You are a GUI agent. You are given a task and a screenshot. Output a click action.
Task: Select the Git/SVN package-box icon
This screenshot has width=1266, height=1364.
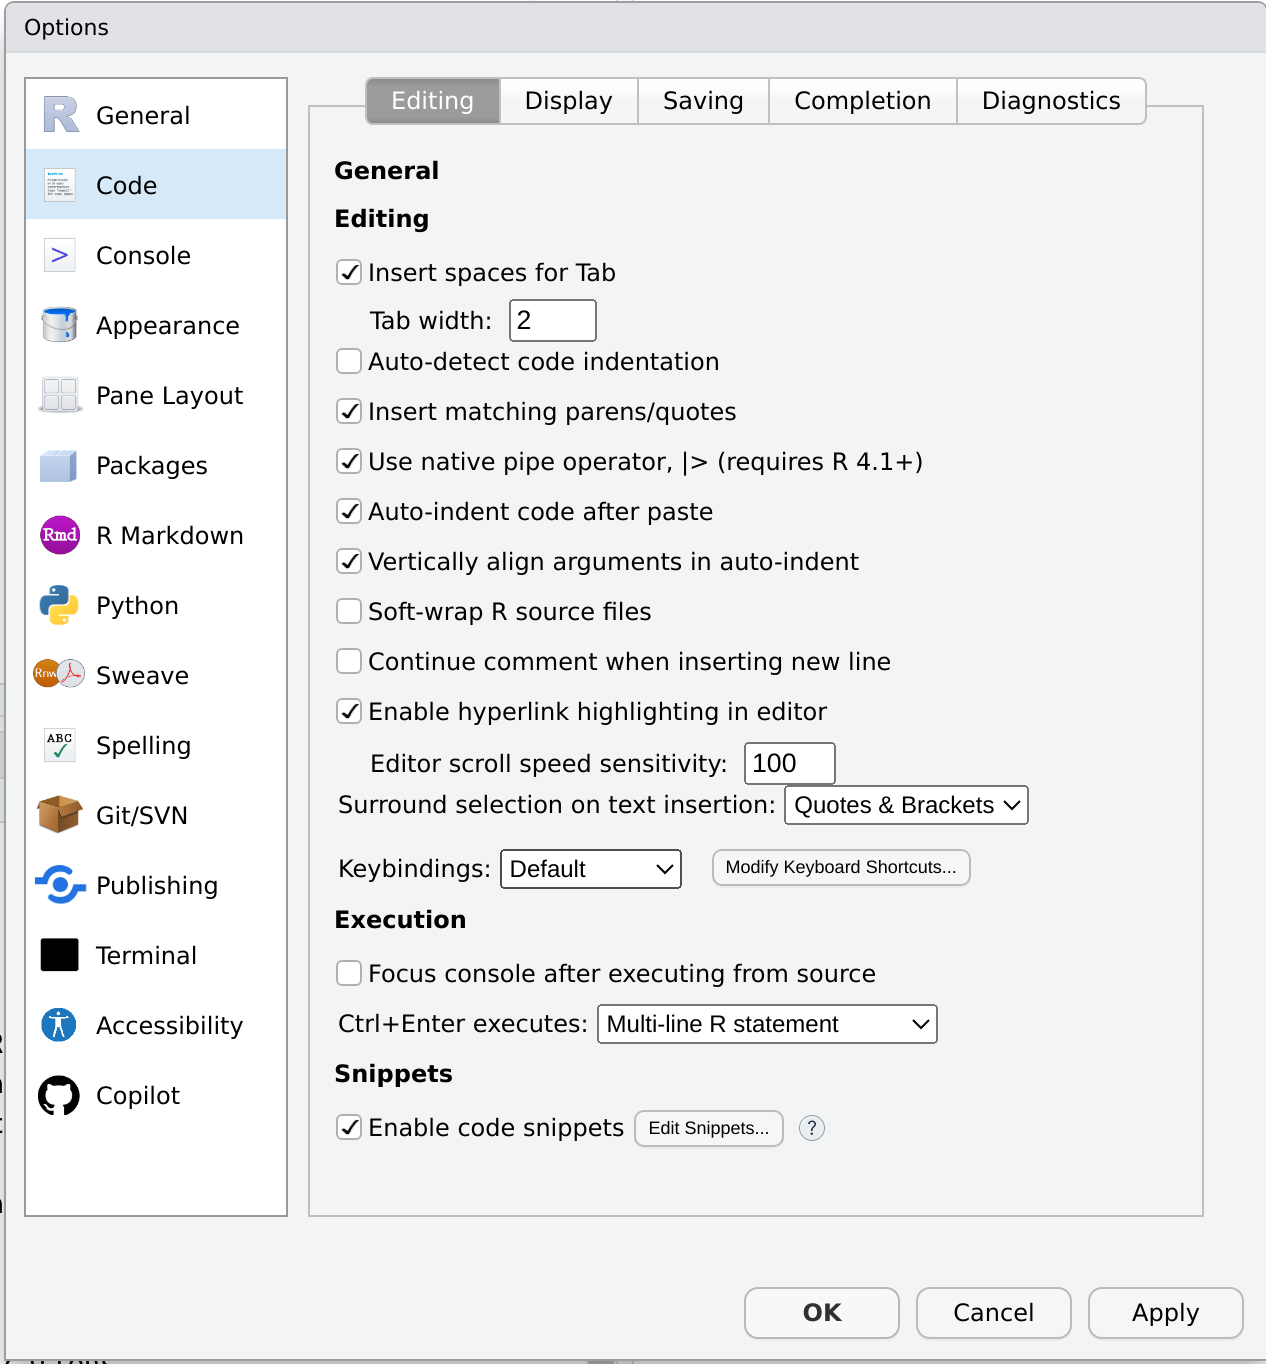pyautogui.click(x=59, y=815)
